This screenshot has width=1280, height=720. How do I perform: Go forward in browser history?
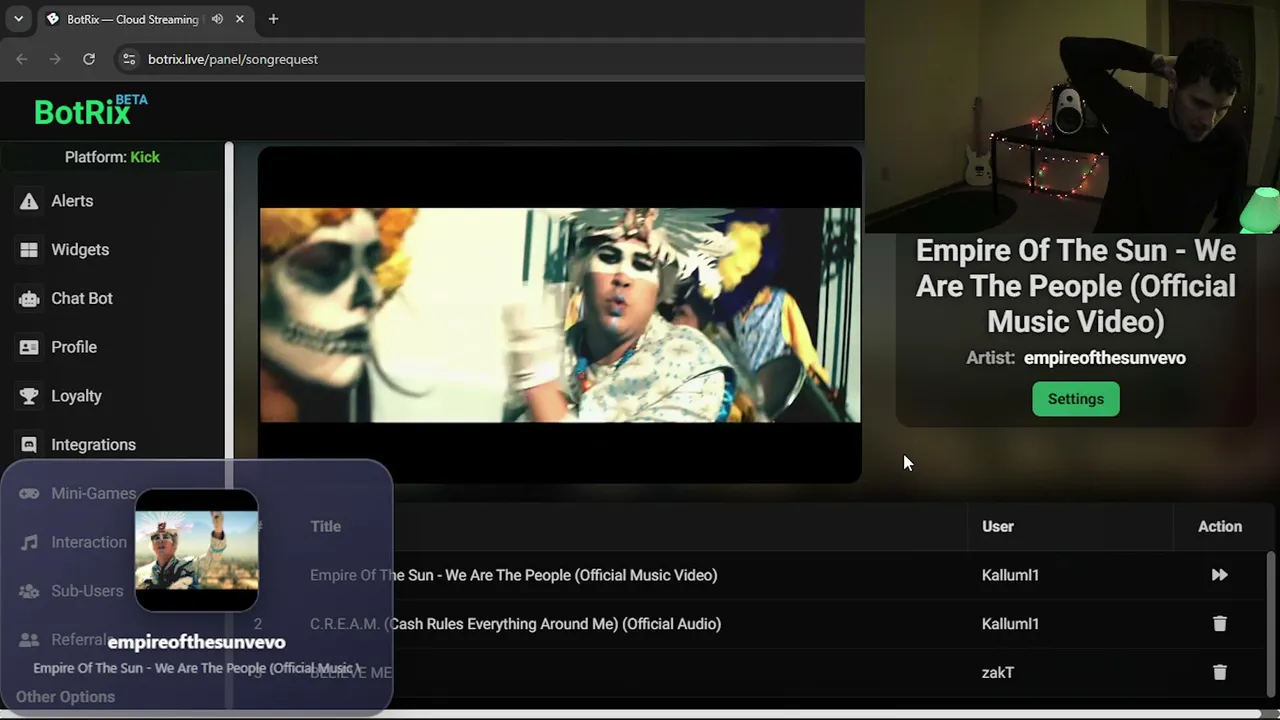(x=55, y=59)
